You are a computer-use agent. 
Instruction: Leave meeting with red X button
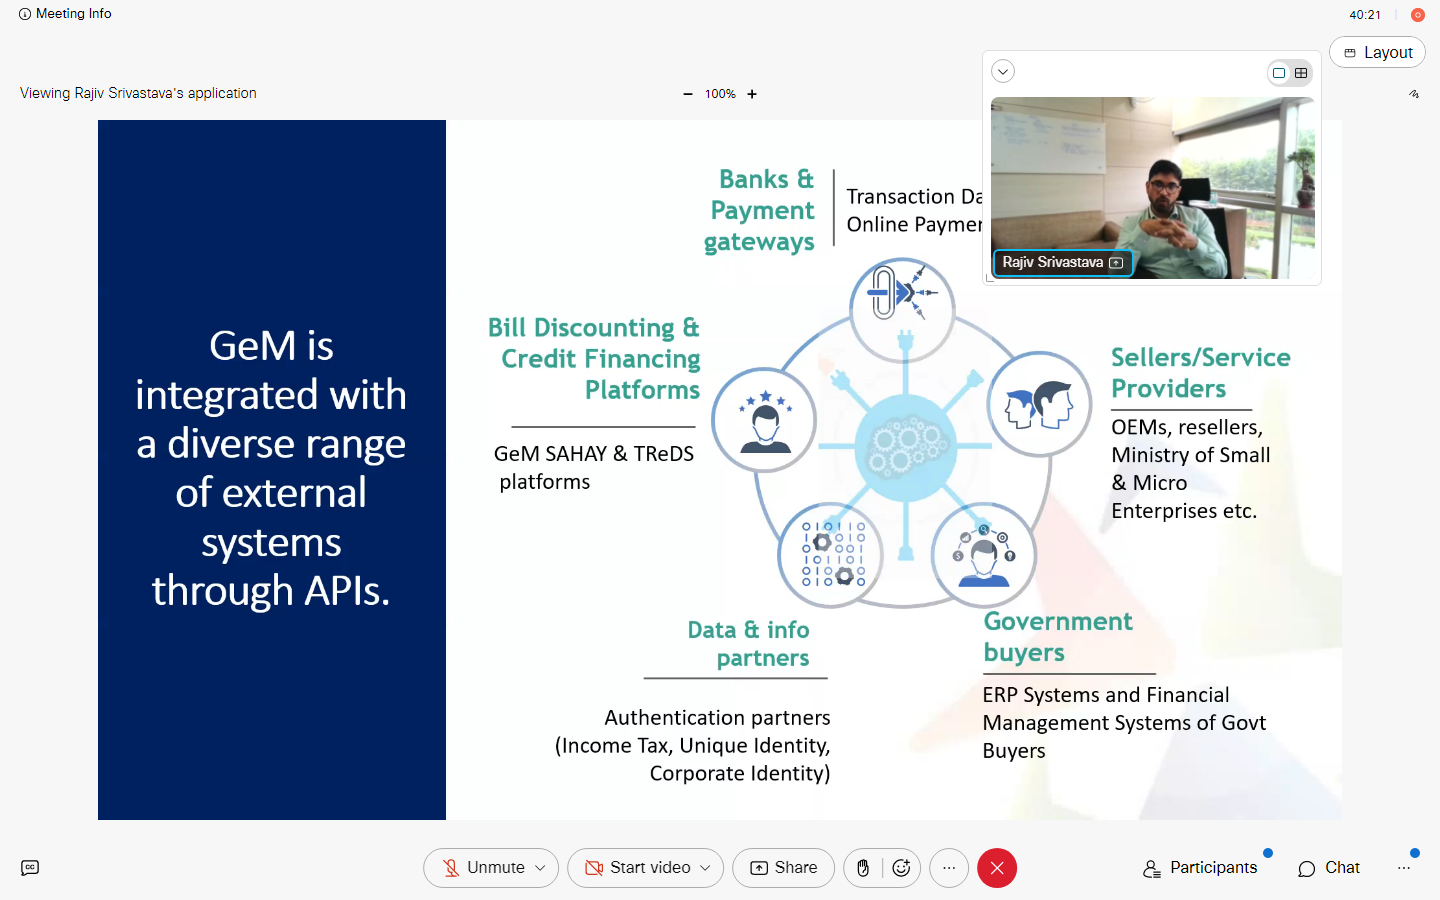[x=997, y=868]
